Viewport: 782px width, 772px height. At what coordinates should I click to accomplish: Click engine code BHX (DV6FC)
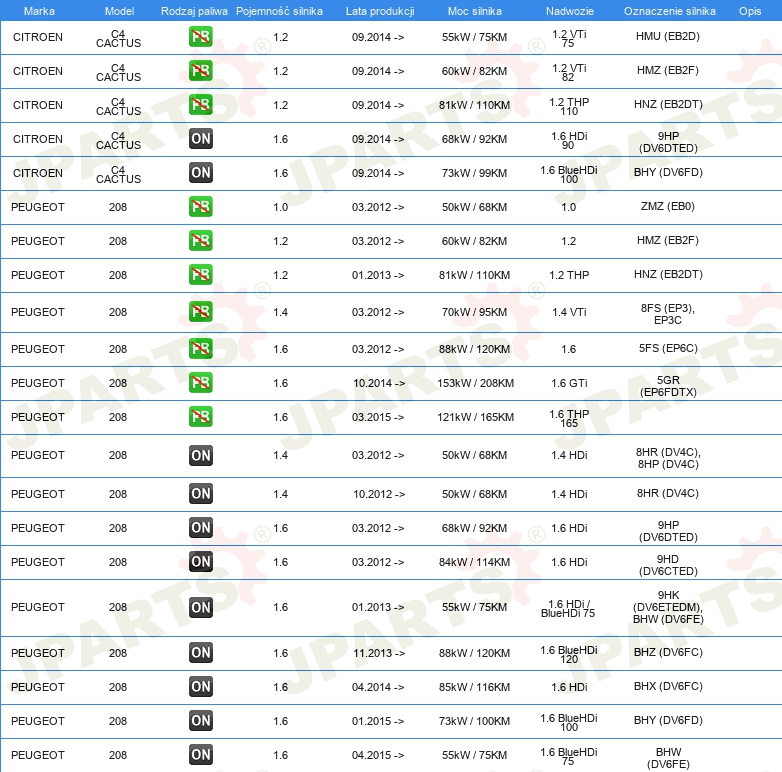pyautogui.click(x=668, y=686)
